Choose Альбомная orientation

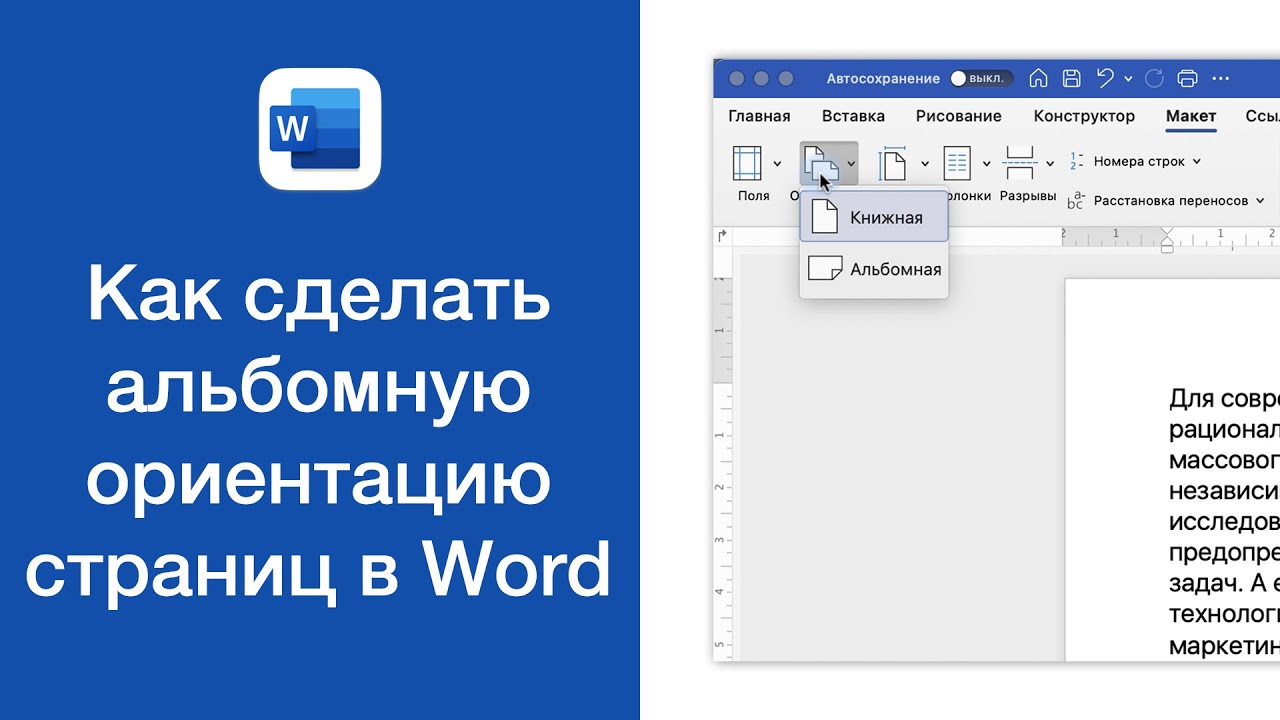(874, 269)
